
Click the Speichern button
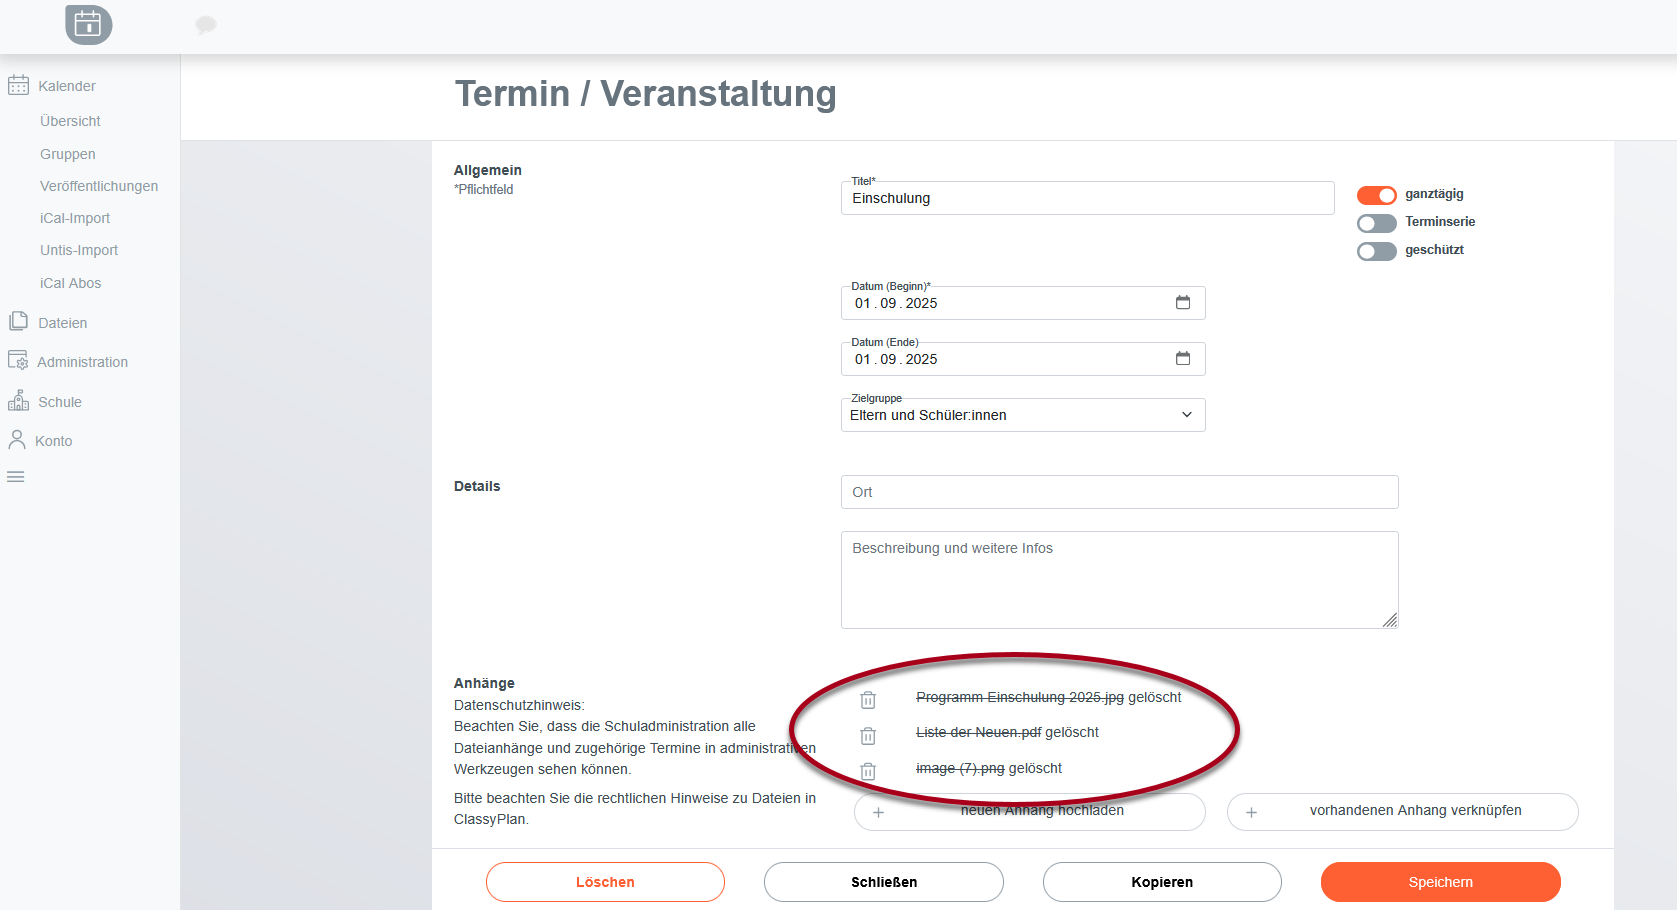pyautogui.click(x=1440, y=881)
